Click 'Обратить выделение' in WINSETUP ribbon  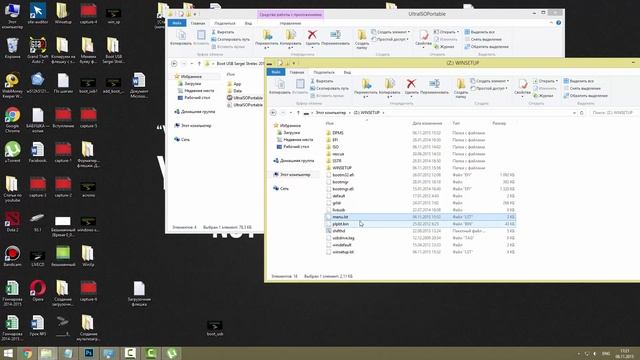tap(586, 96)
